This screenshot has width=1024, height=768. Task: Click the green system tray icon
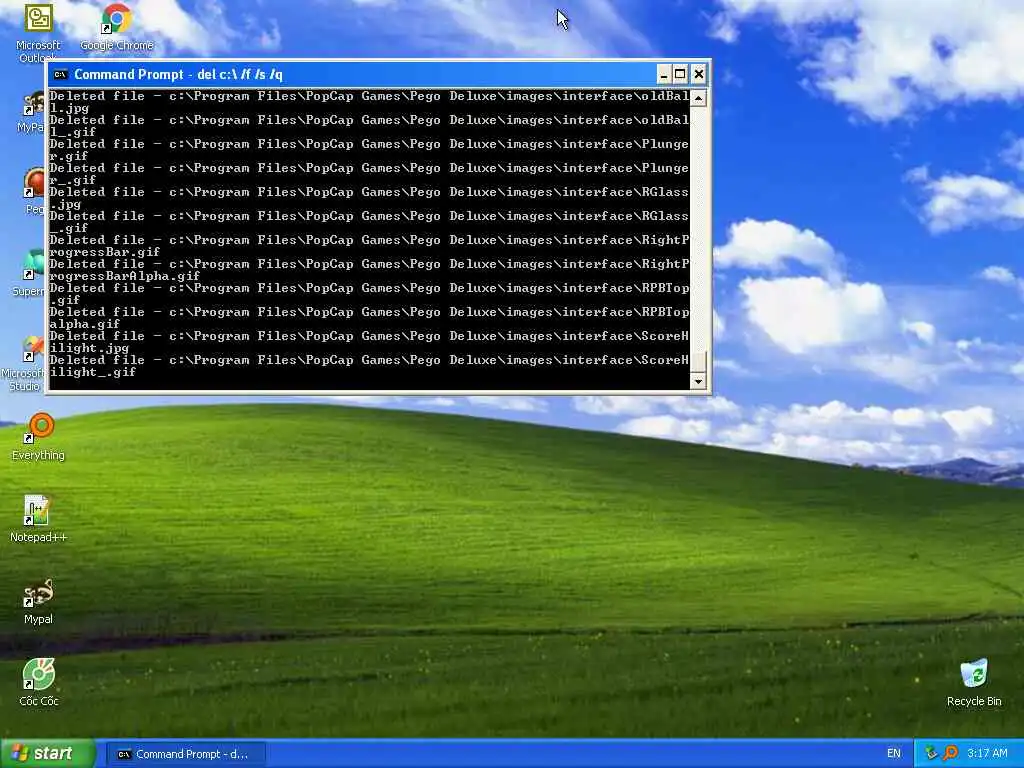(931, 753)
